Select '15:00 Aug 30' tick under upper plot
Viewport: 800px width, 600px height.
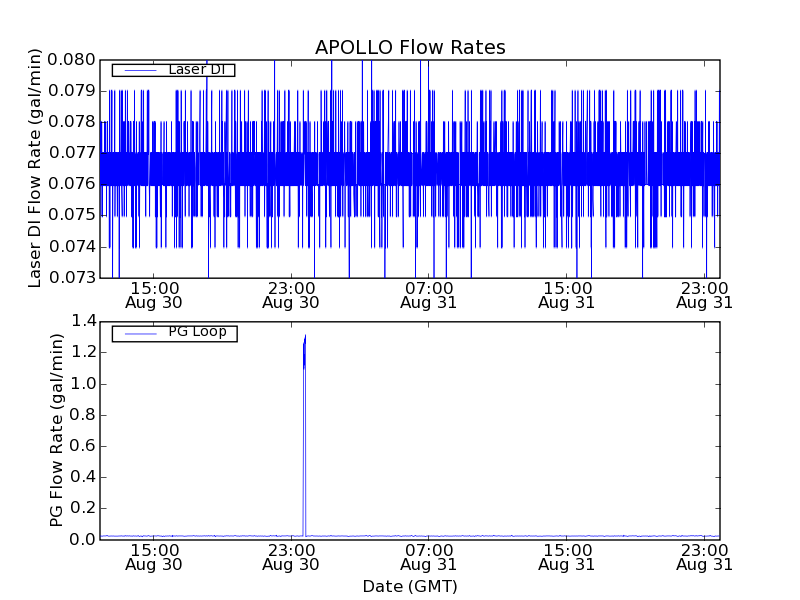pos(153,294)
